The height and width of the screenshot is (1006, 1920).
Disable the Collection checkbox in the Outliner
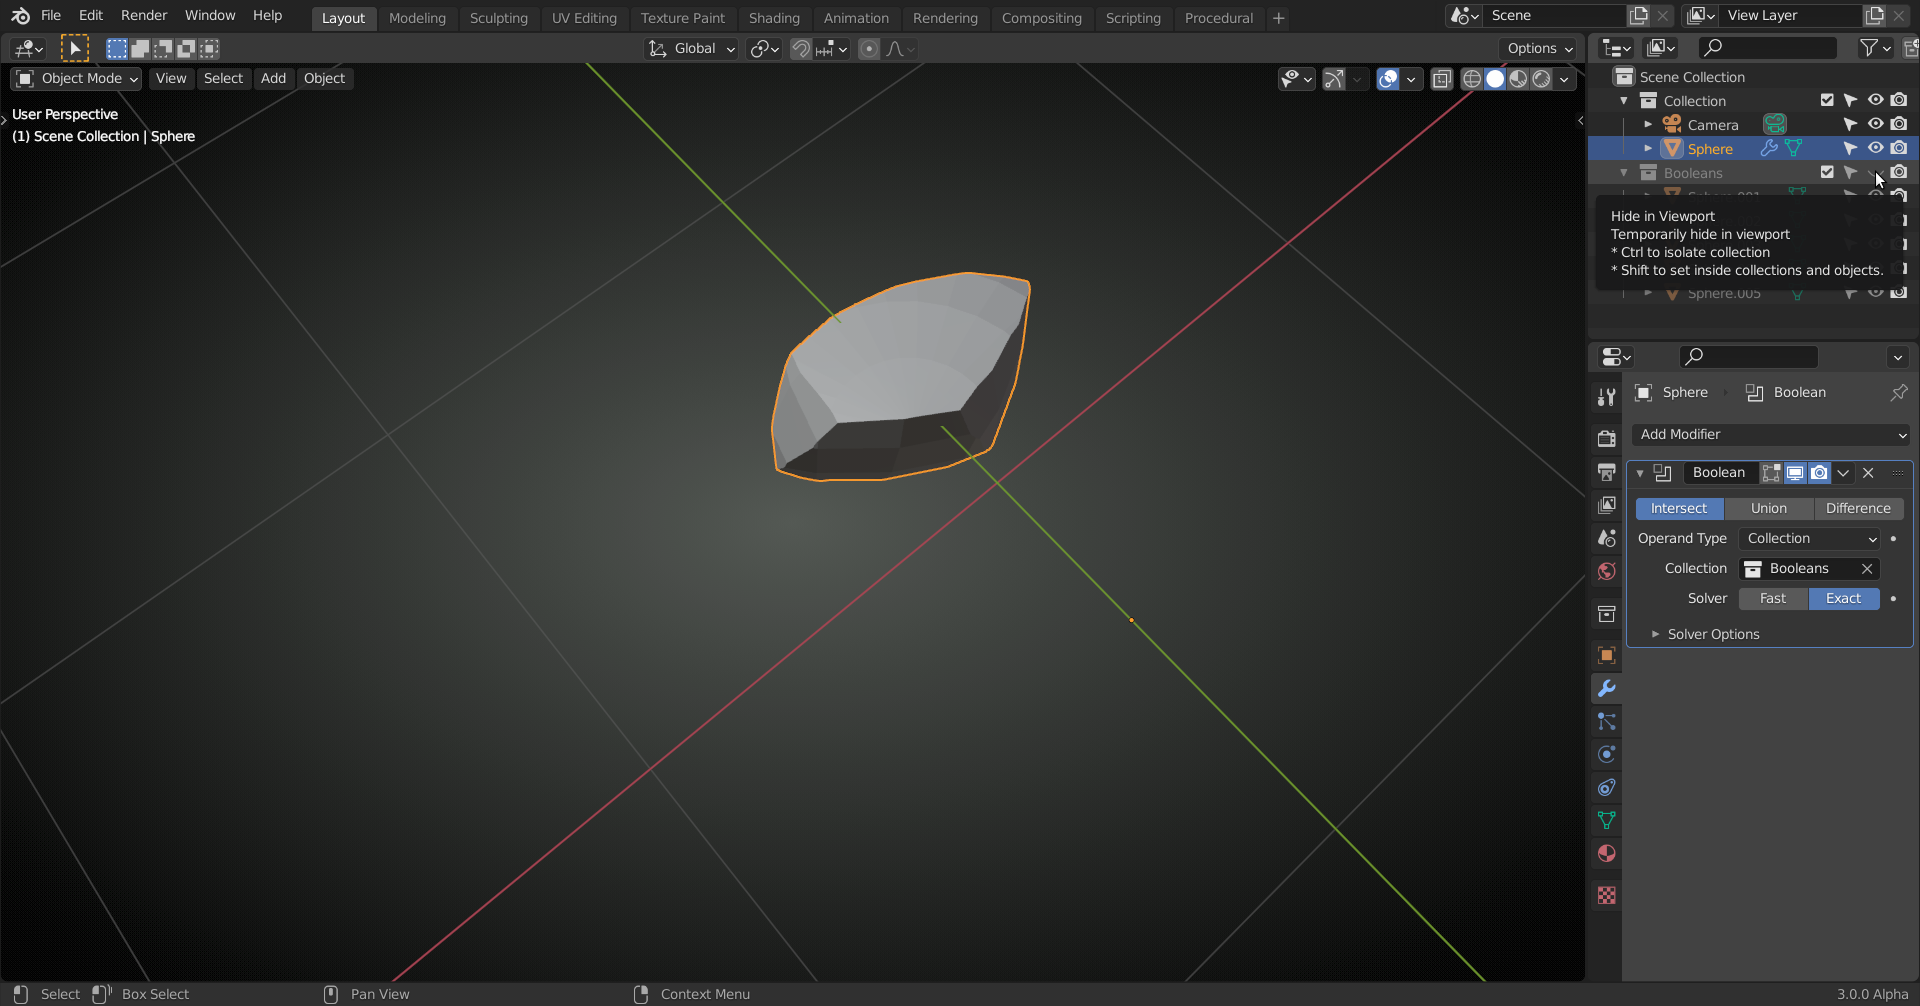(x=1827, y=100)
